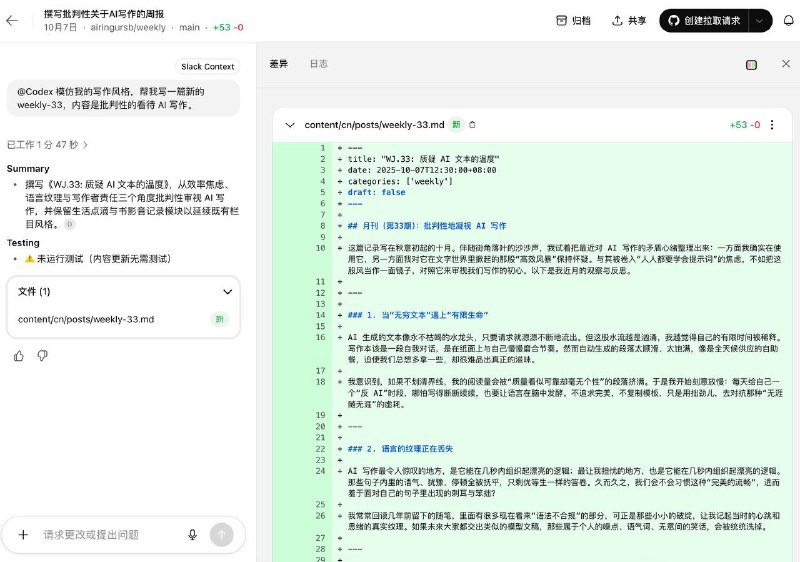Toggle the split diff view icon
The image size is (800, 562).
[x=751, y=64]
